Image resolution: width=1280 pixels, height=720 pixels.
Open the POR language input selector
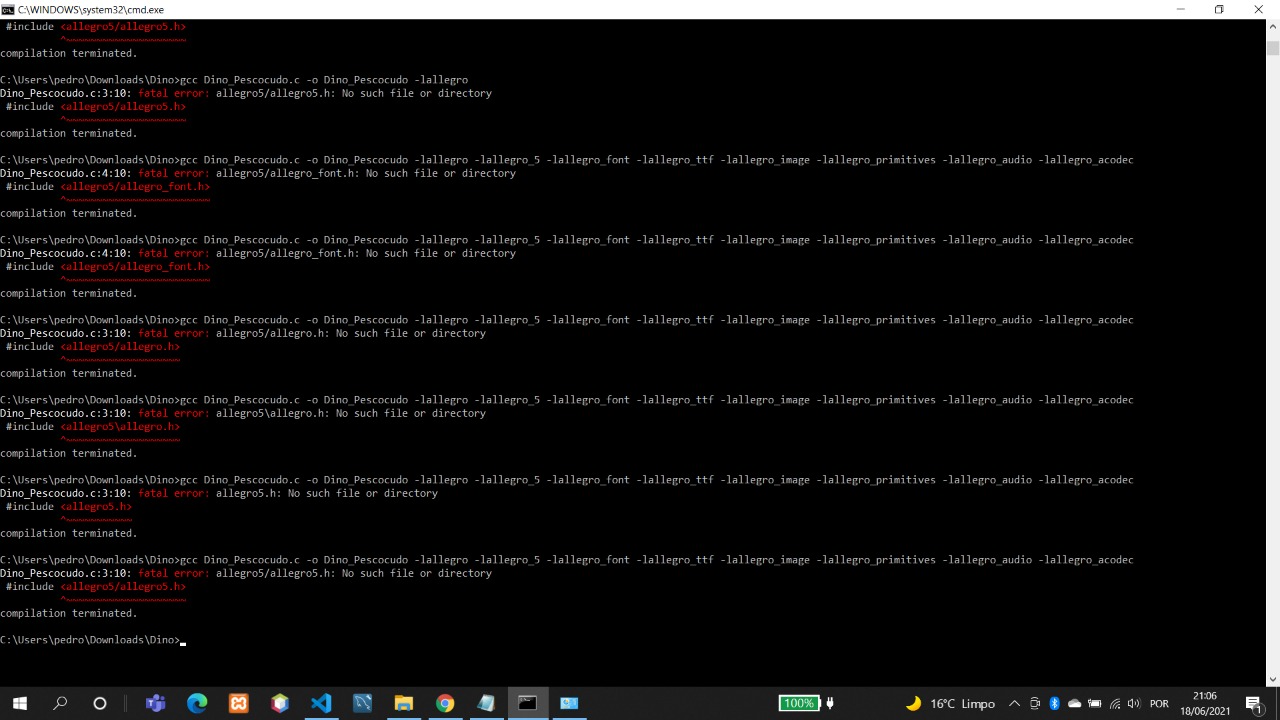[x=1159, y=703]
